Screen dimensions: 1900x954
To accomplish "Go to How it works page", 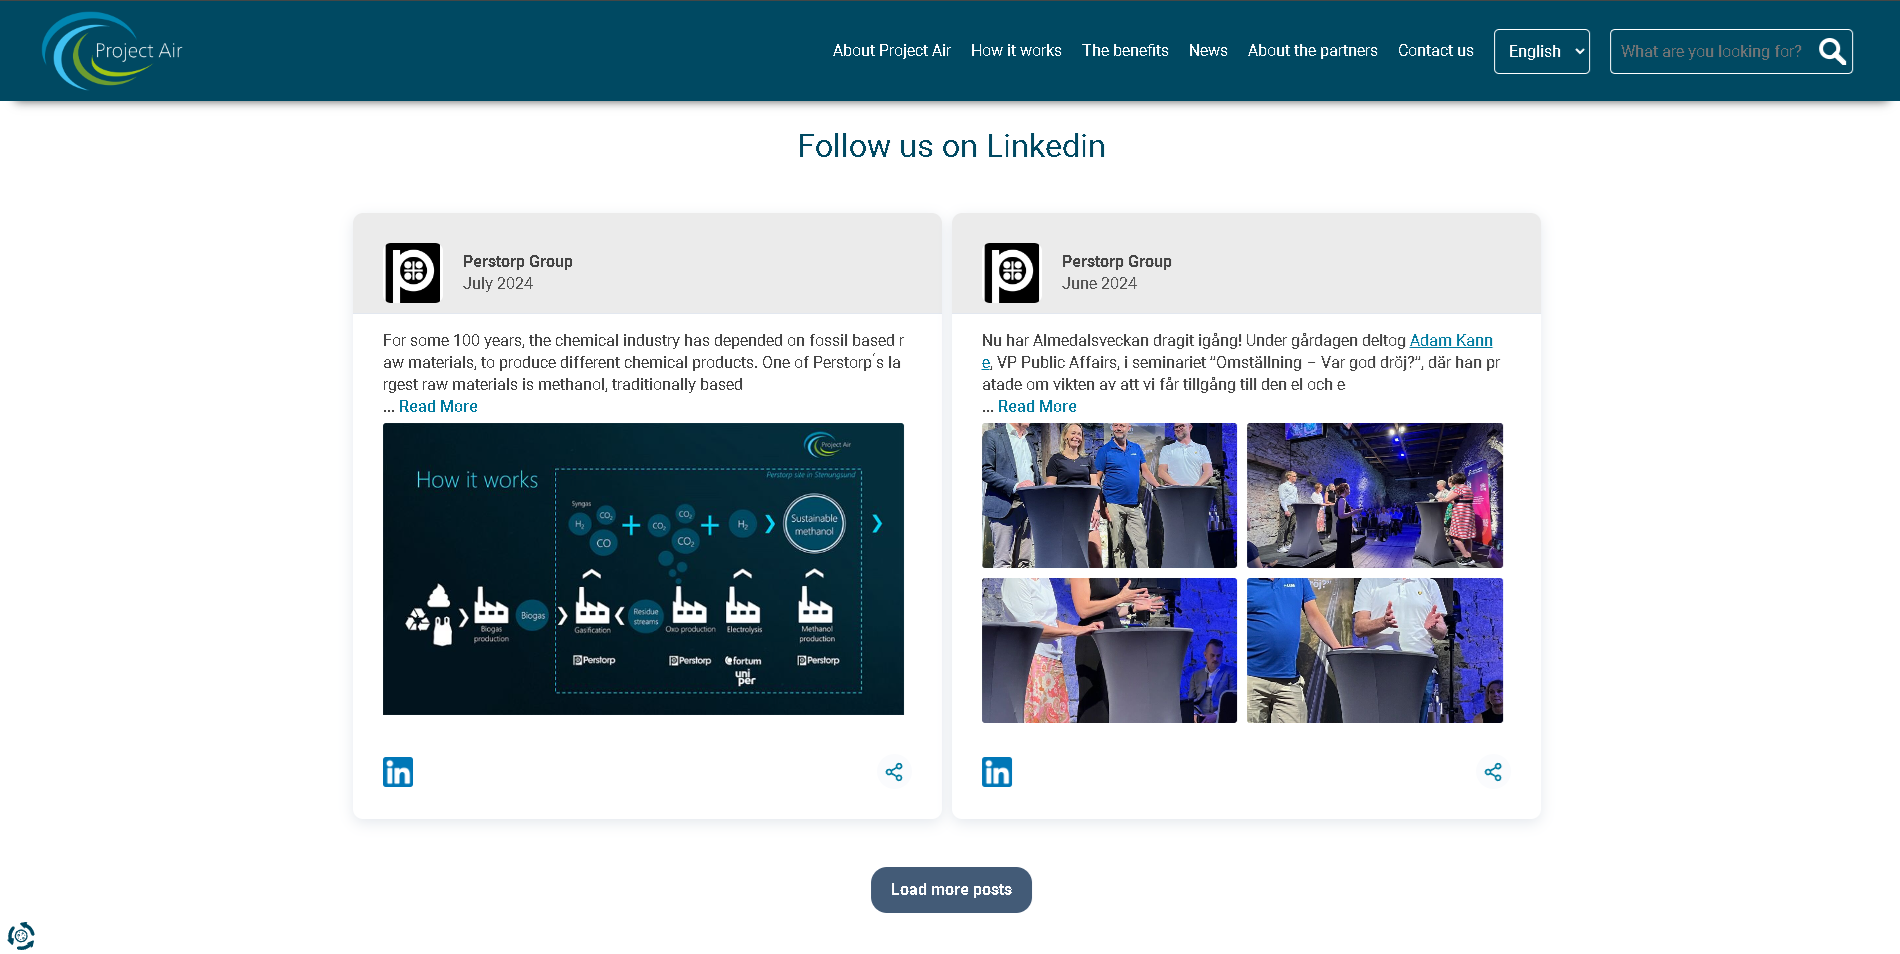I will click(1016, 50).
